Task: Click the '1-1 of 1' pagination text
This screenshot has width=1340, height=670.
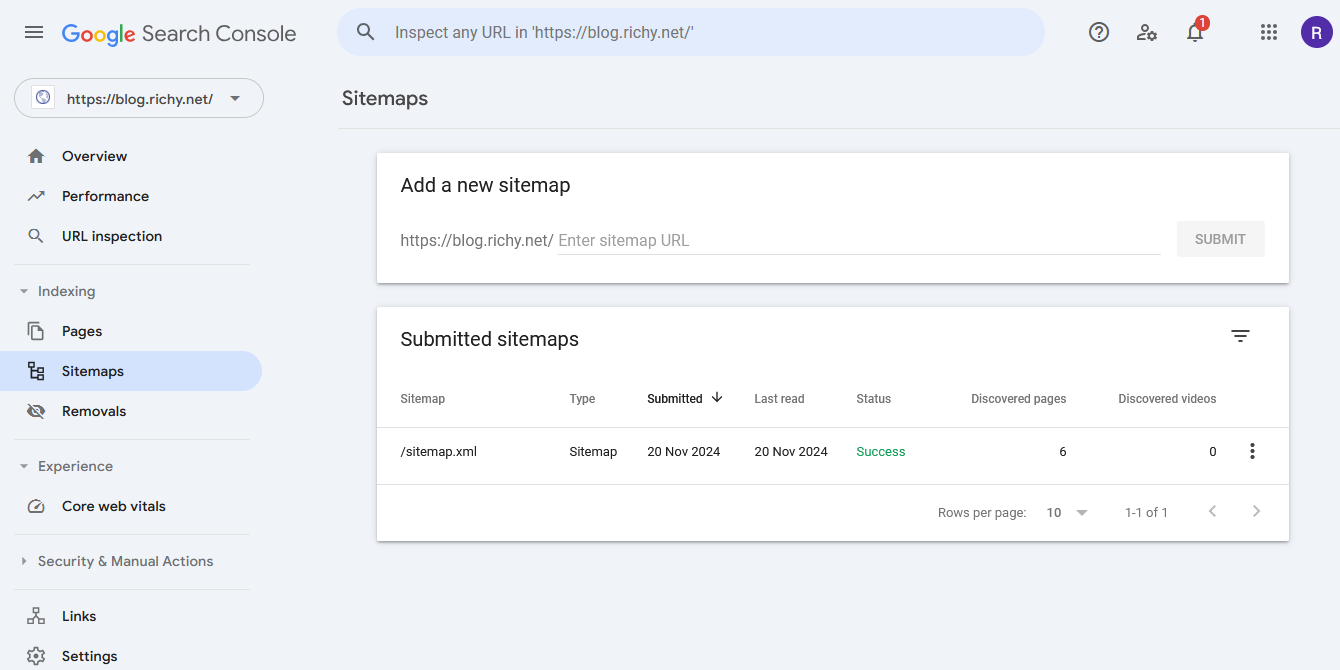Action: click(x=1146, y=513)
